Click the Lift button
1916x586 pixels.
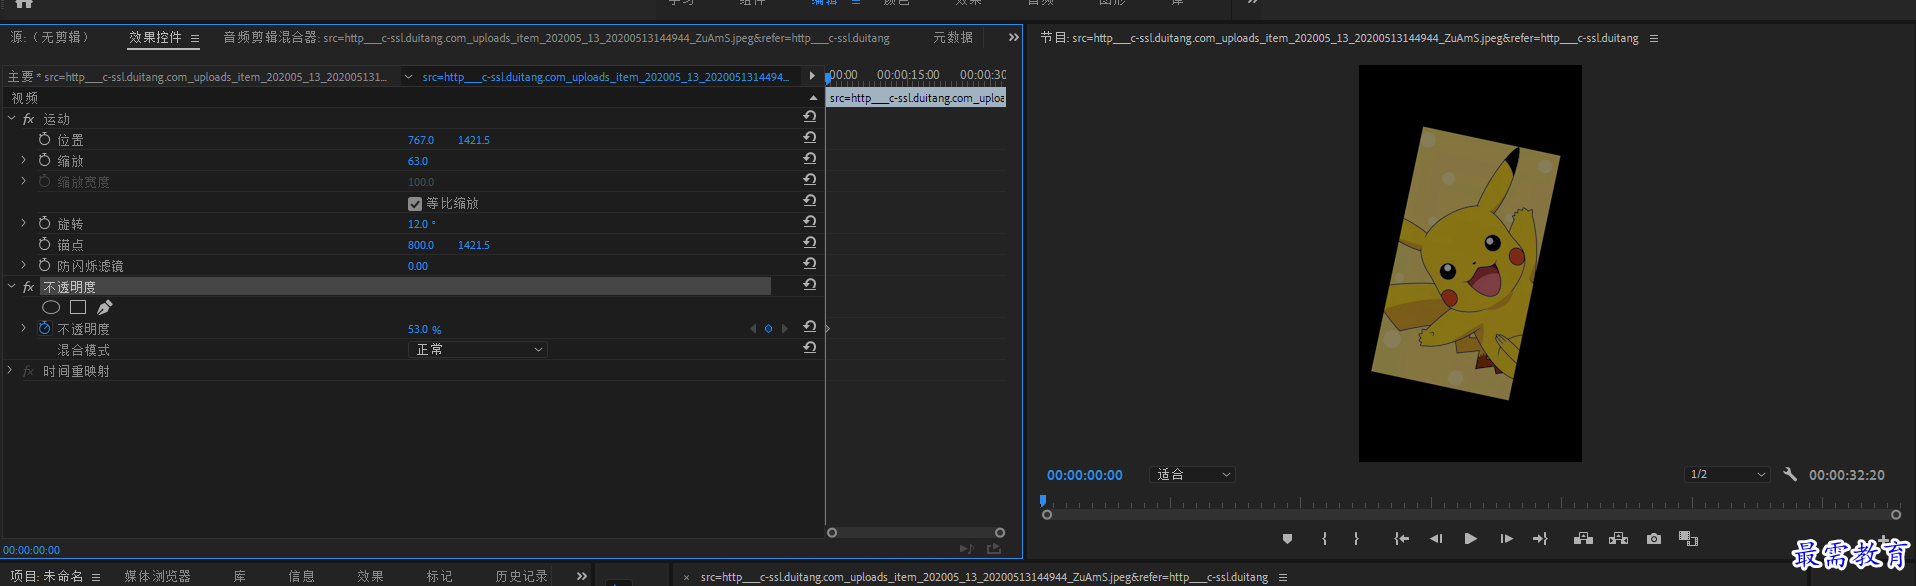[1583, 539]
